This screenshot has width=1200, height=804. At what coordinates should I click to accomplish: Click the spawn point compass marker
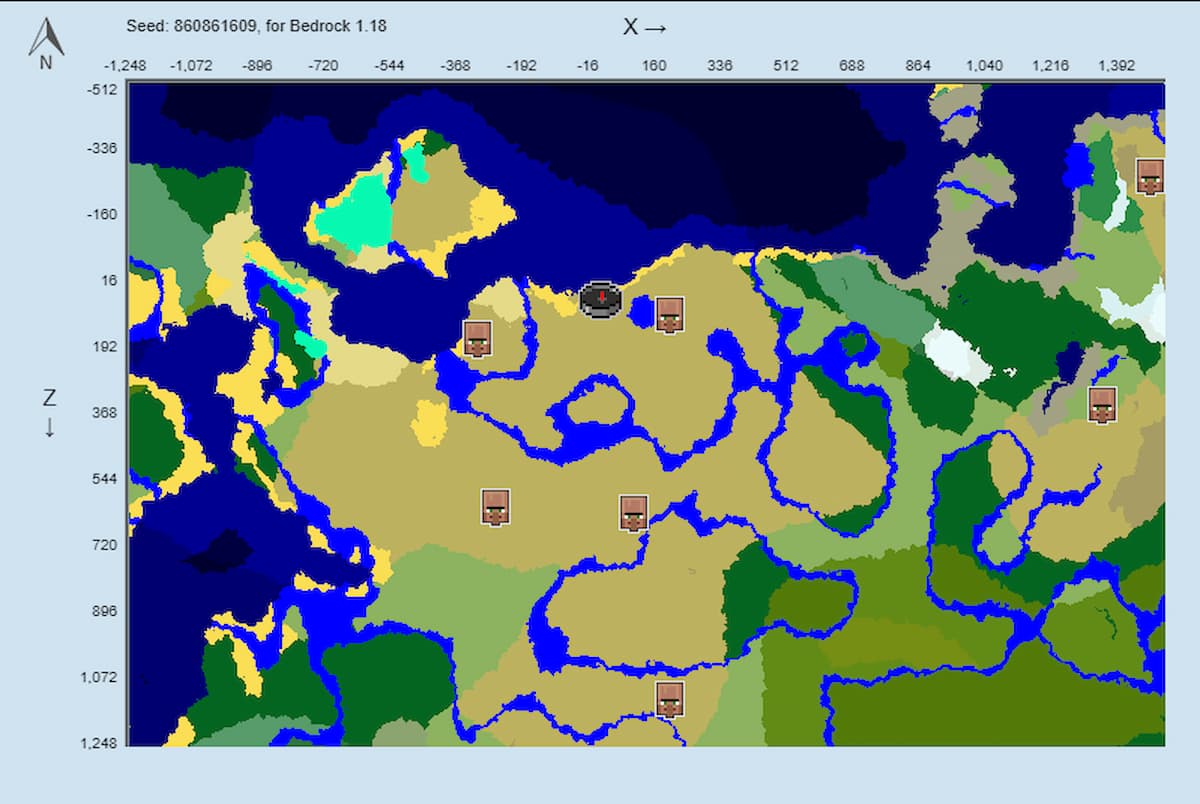point(601,299)
